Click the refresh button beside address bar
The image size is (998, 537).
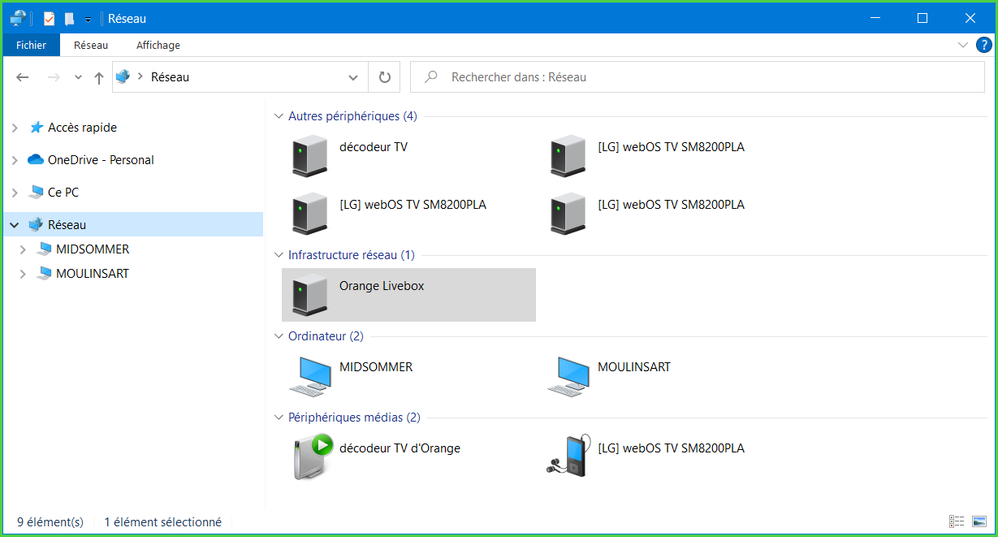tap(384, 77)
